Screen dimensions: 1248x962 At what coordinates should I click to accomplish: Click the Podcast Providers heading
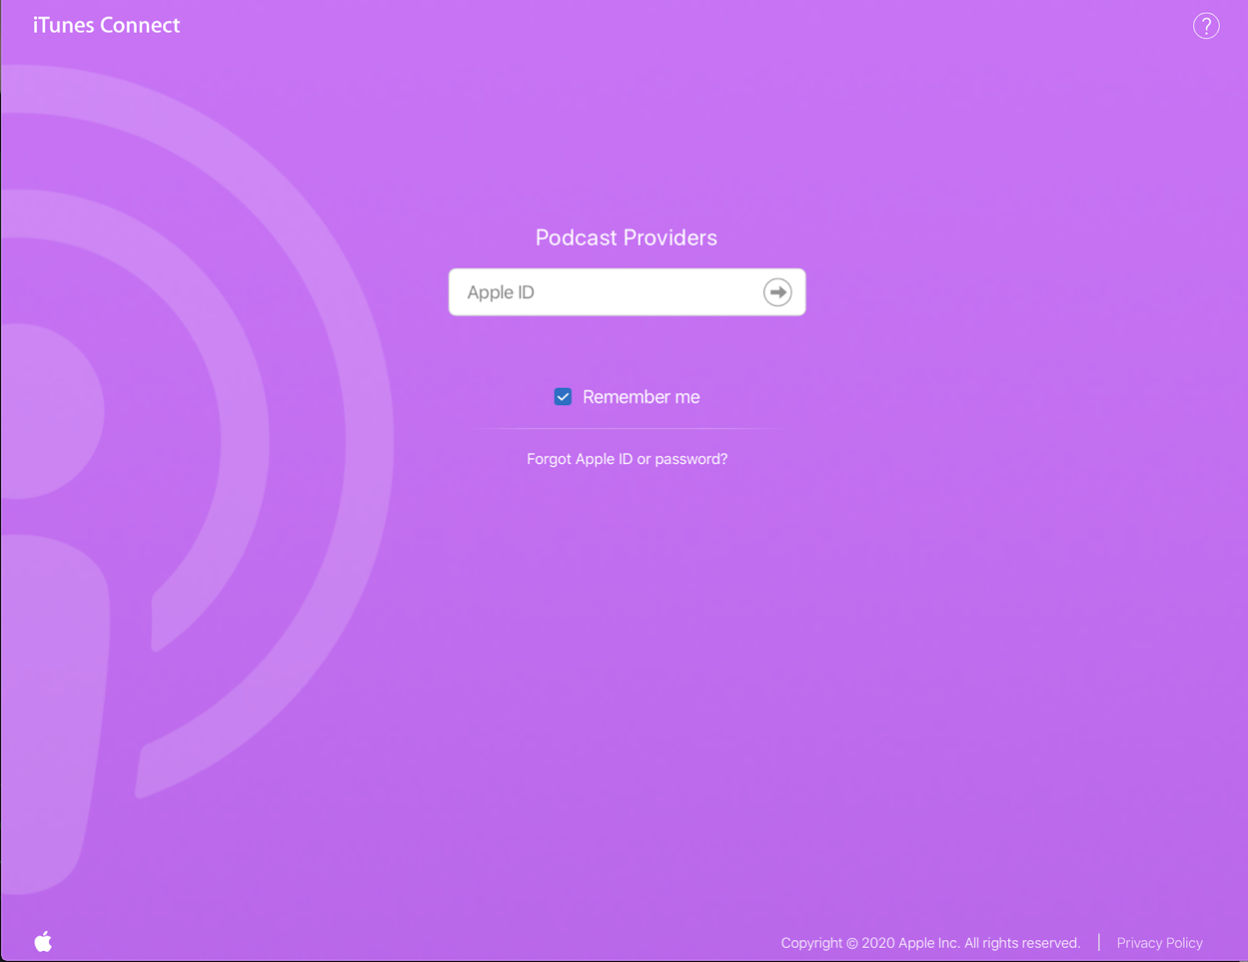click(626, 238)
